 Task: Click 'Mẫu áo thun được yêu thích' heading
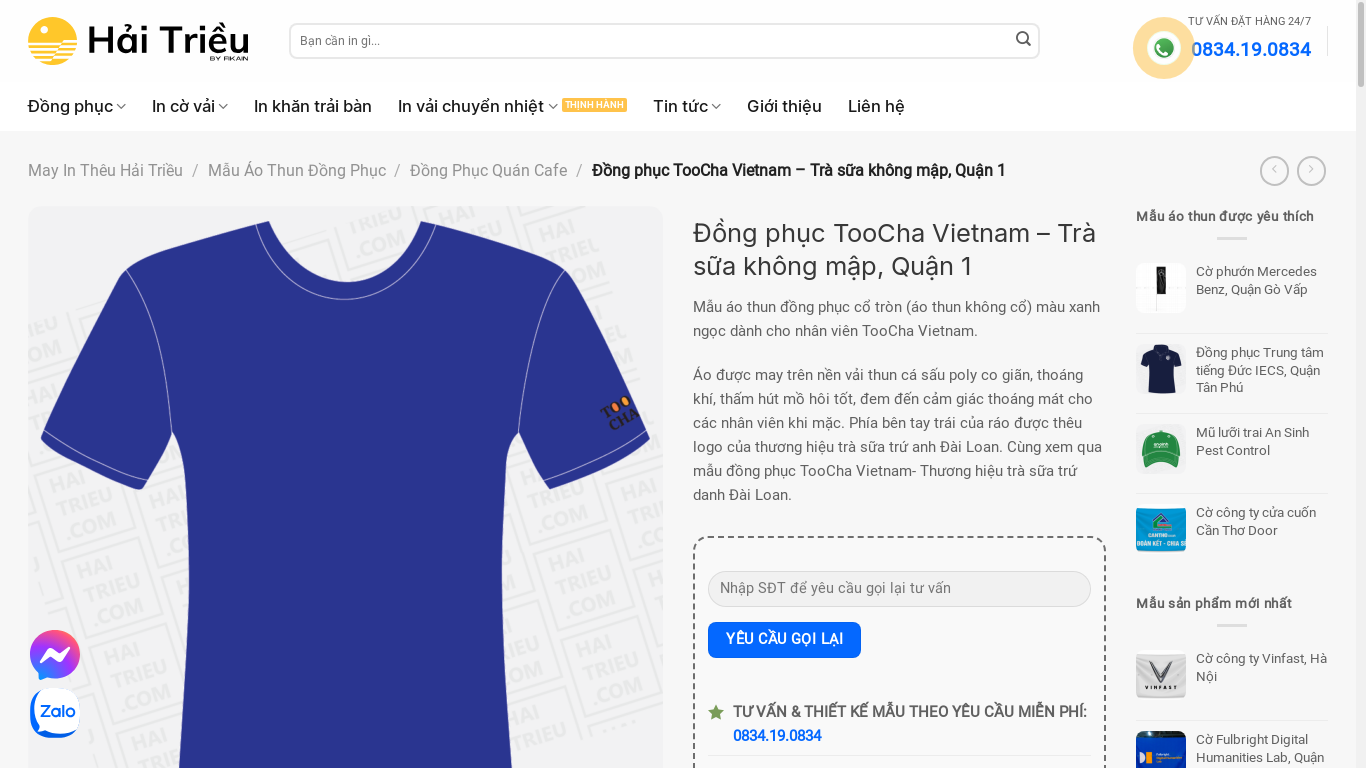[1225, 217]
